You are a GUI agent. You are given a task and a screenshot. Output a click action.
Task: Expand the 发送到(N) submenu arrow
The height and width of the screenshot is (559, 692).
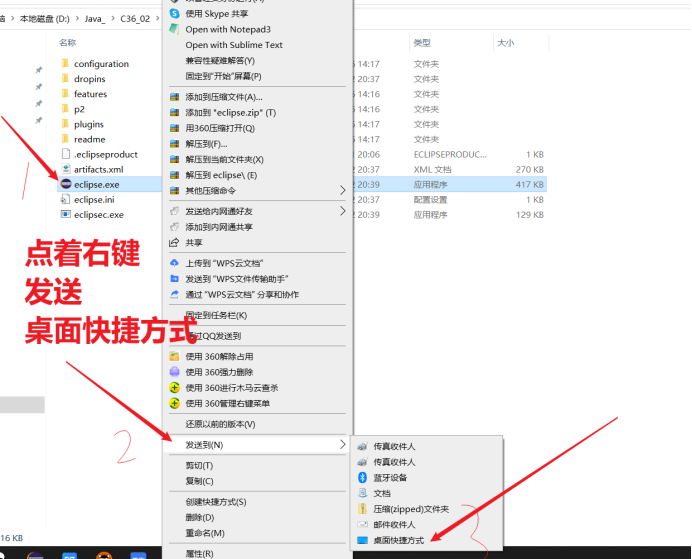click(342, 444)
